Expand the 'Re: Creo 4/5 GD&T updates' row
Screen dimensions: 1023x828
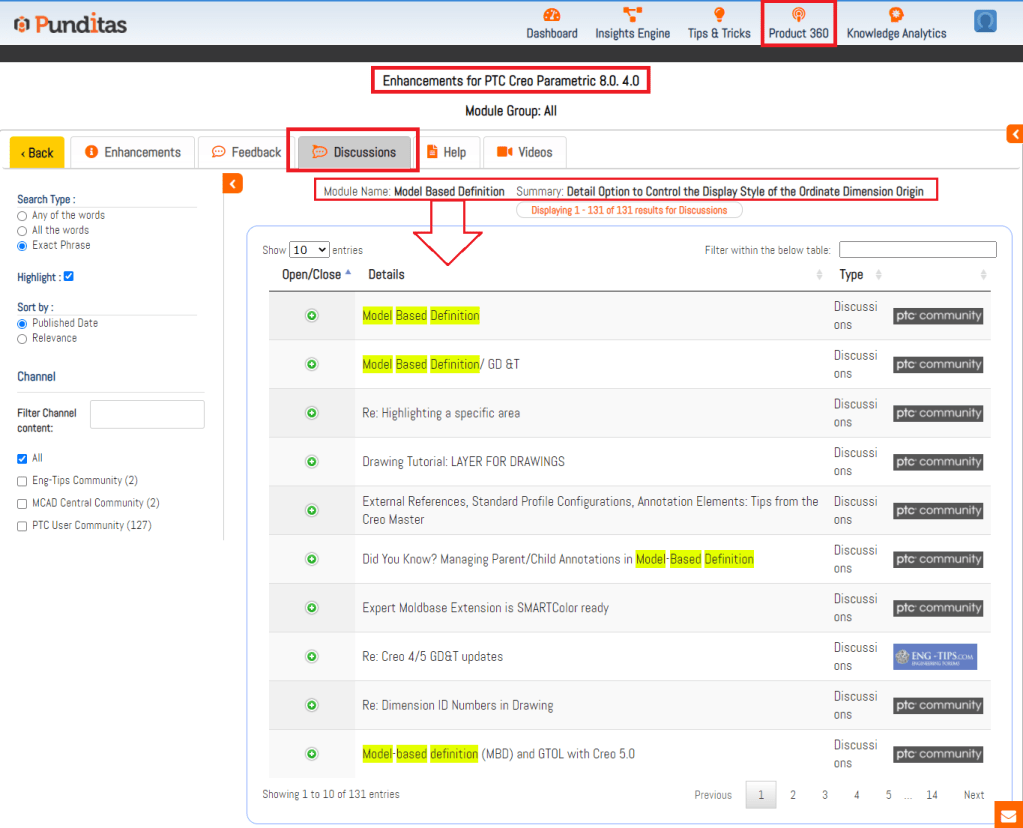(311, 657)
